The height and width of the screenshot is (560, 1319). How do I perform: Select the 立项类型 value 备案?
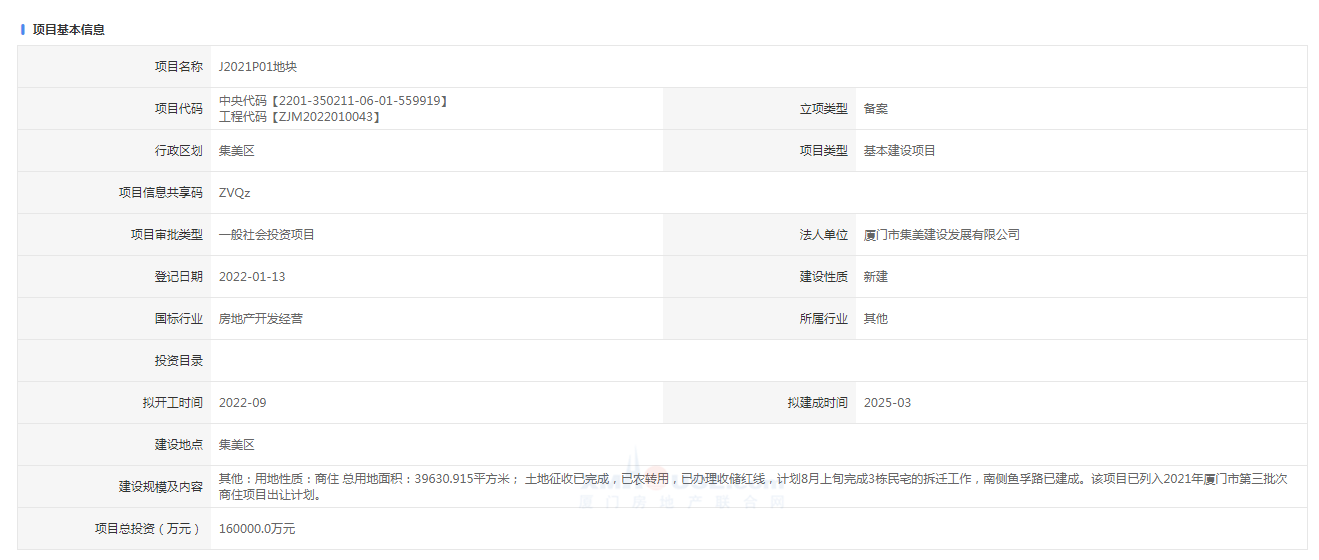(875, 109)
